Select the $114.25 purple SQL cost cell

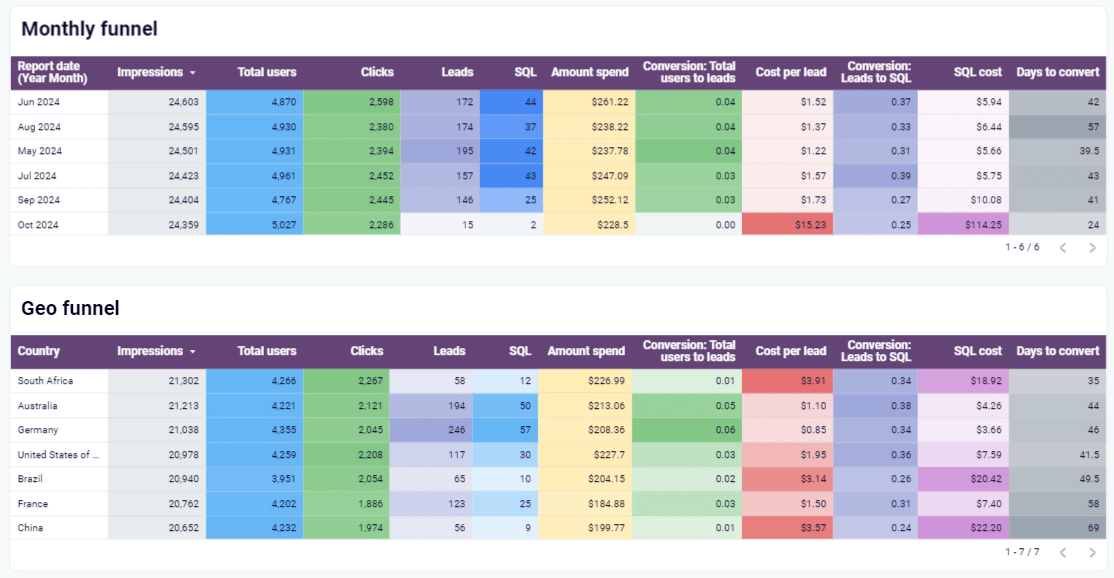[x=963, y=224]
